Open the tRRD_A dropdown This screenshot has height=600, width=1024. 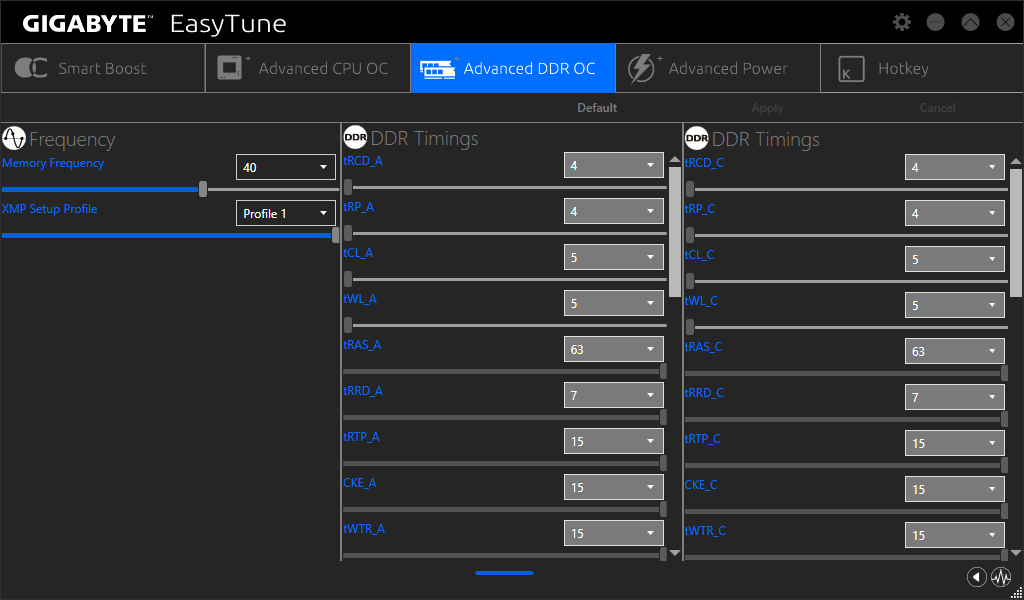[614, 395]
